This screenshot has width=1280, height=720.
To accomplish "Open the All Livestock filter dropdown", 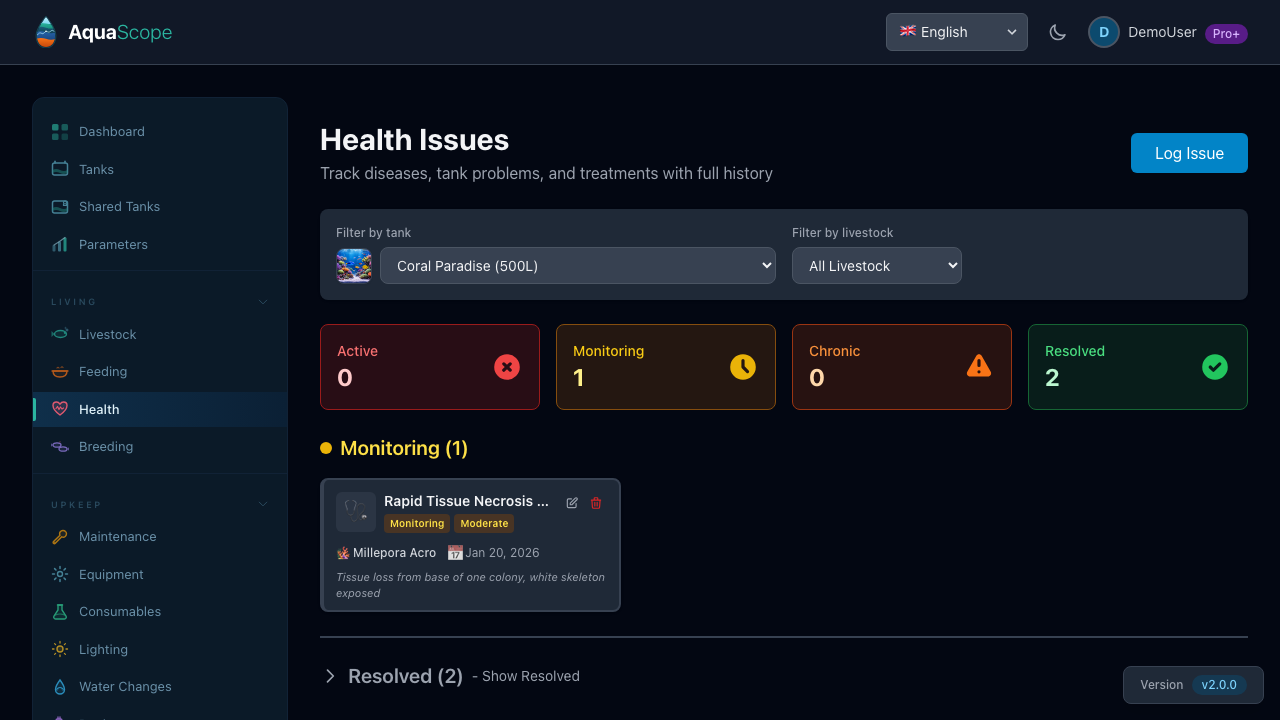I will click(x=876, y=266).
